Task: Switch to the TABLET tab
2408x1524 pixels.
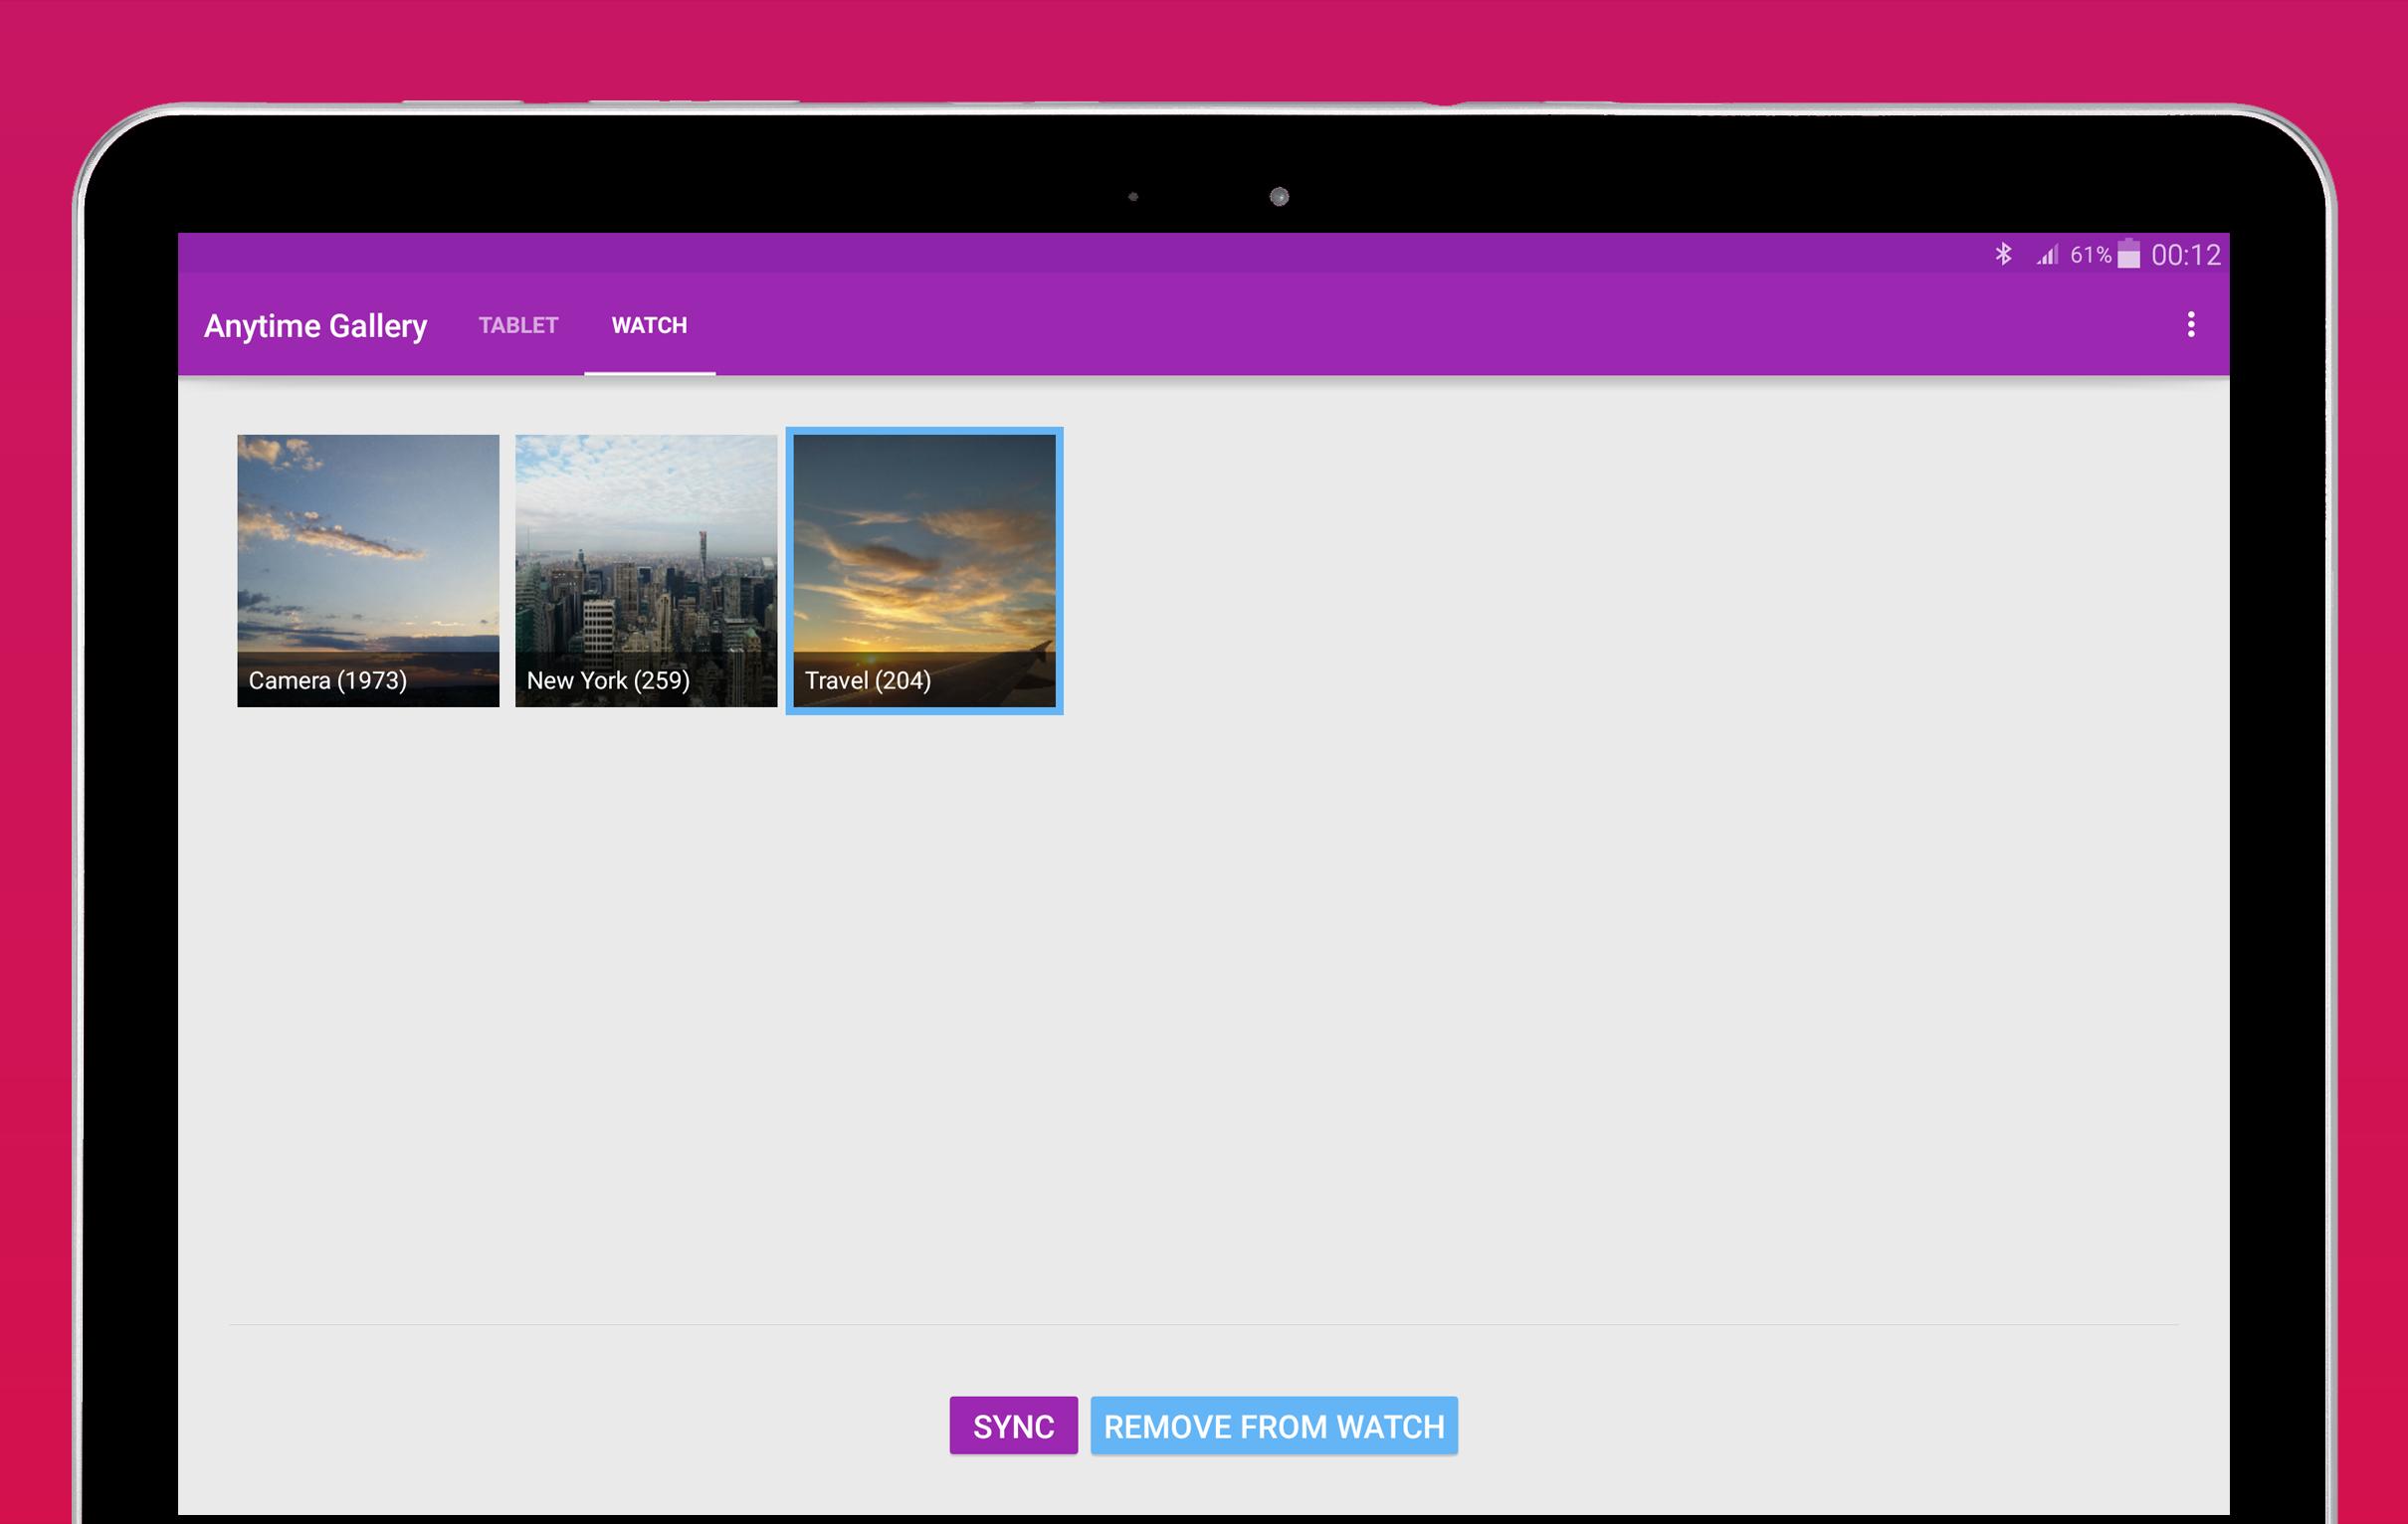Action: click(x=518, y=325)
